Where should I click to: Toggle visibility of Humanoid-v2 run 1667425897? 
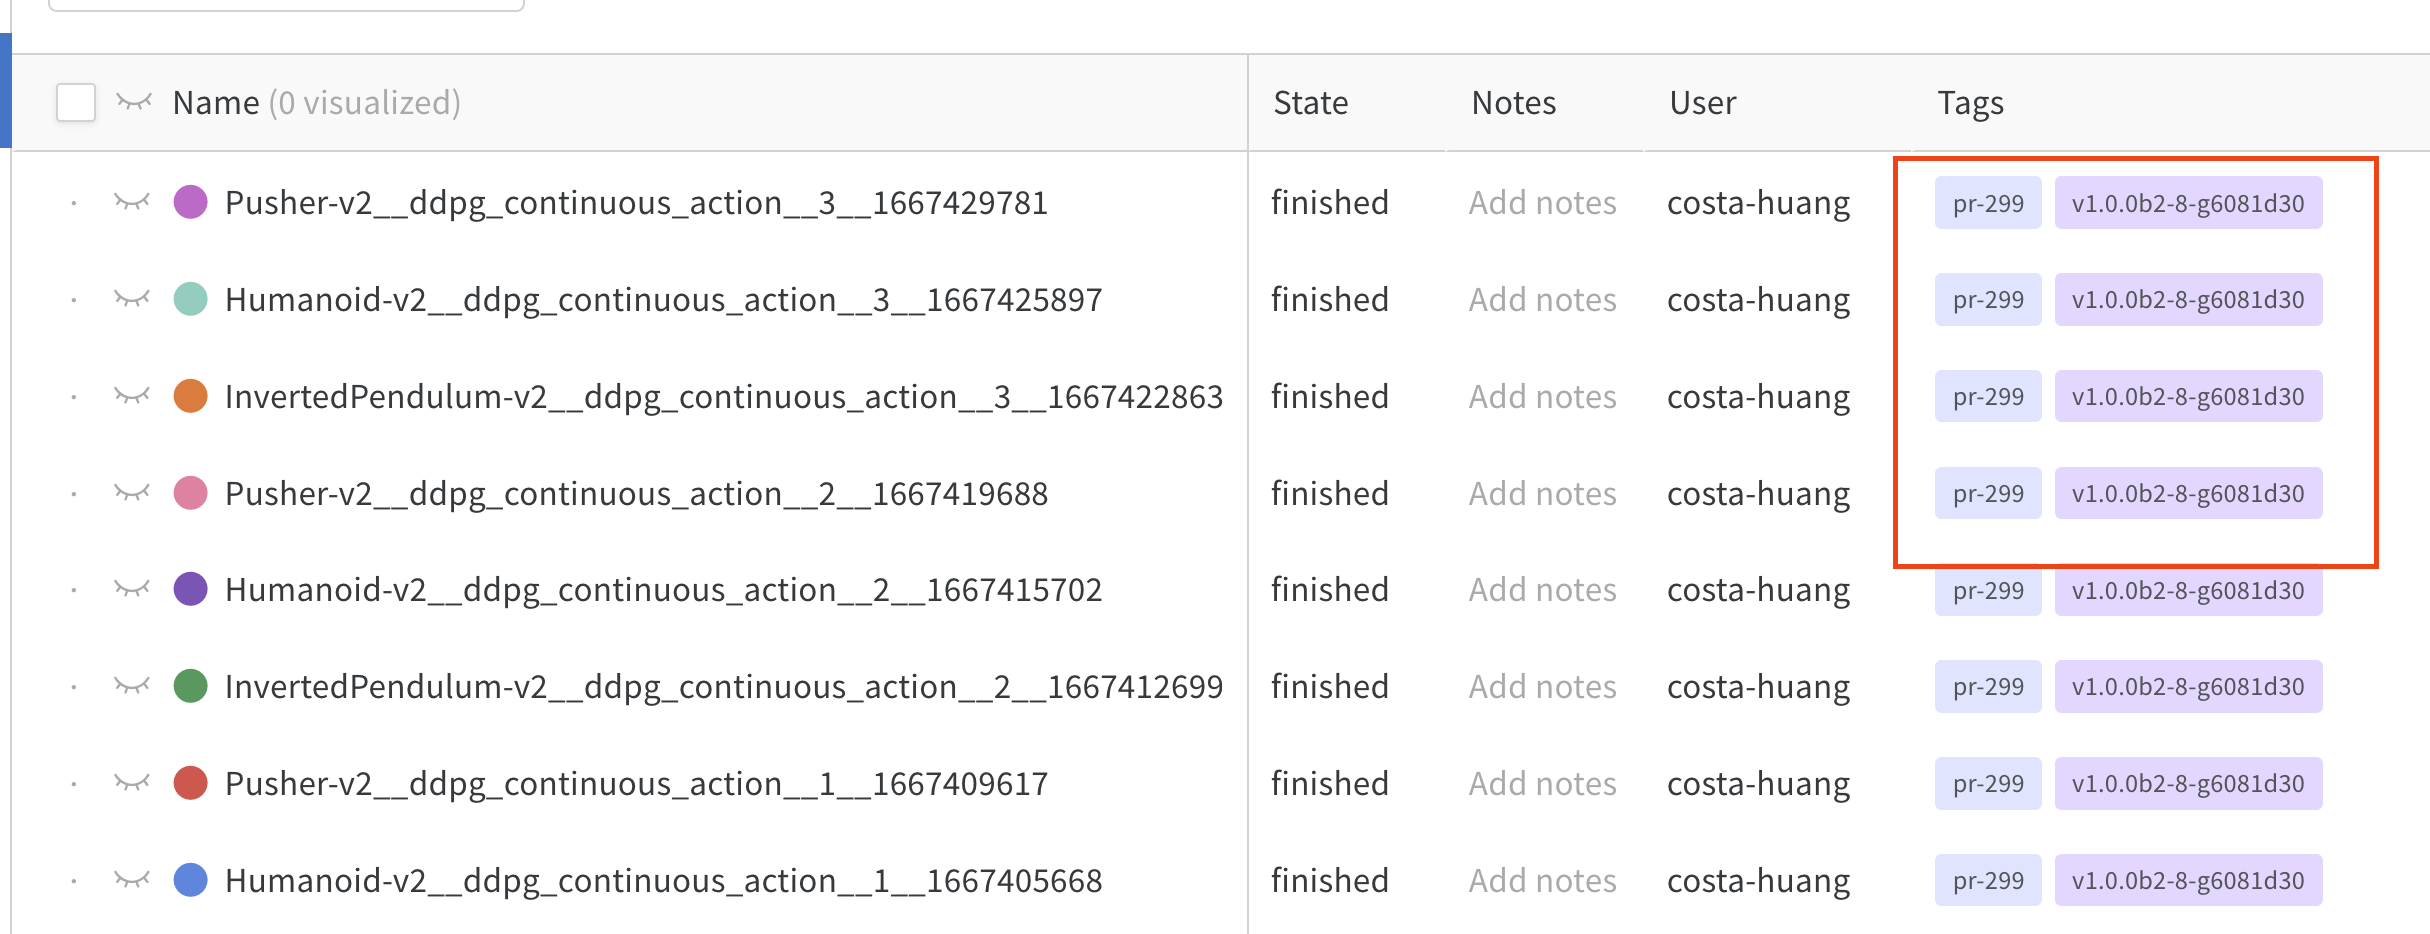[132, 299]
